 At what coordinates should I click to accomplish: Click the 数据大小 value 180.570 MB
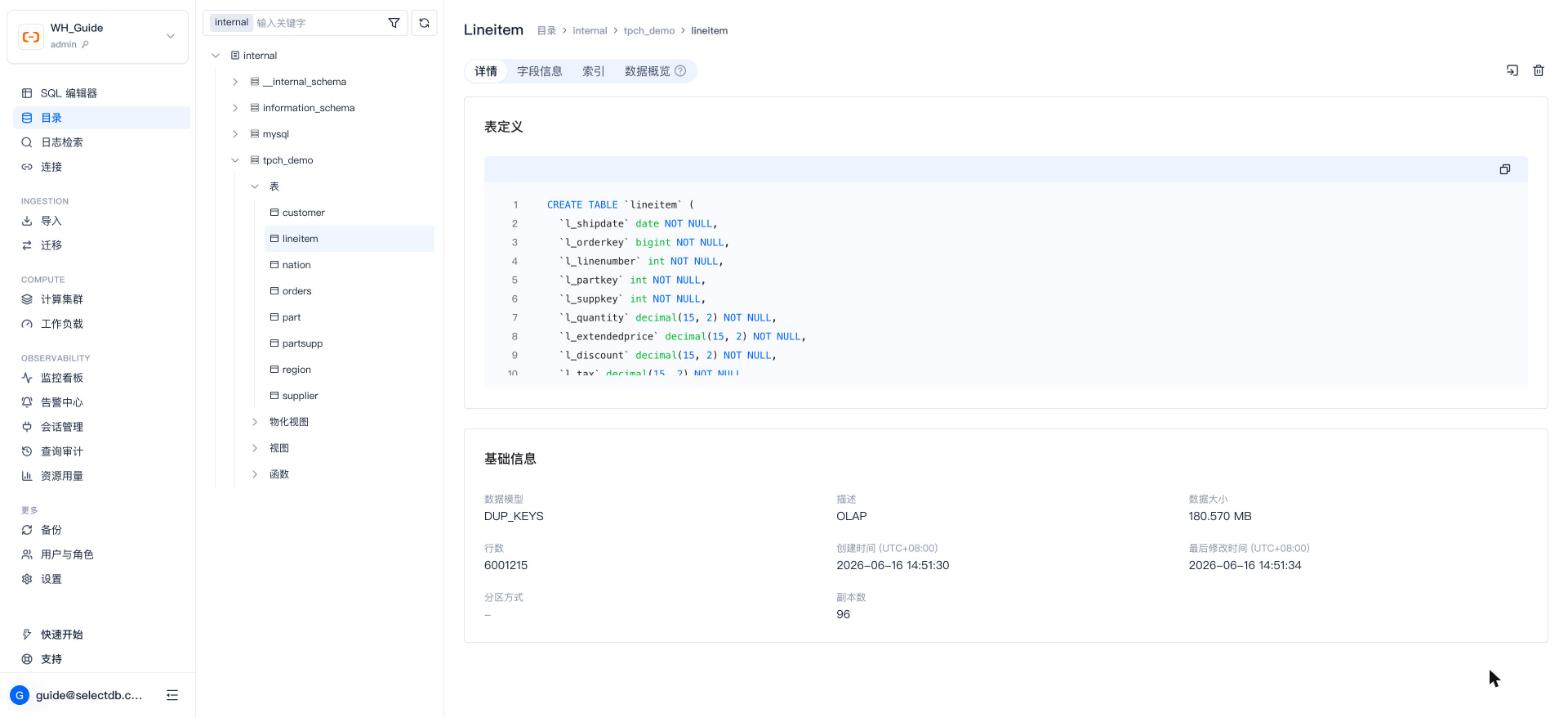[1220, 516]
